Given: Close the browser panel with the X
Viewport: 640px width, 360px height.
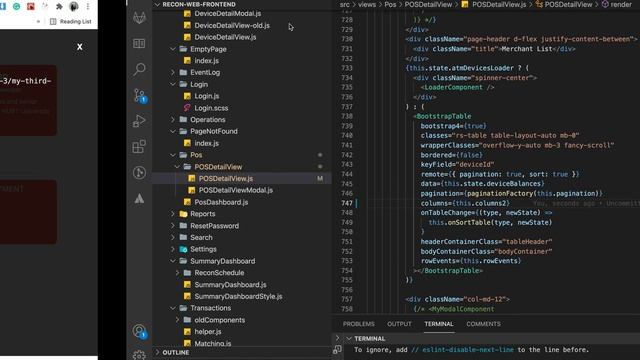Looking at the screenshot, I should [x=80, y=47].
